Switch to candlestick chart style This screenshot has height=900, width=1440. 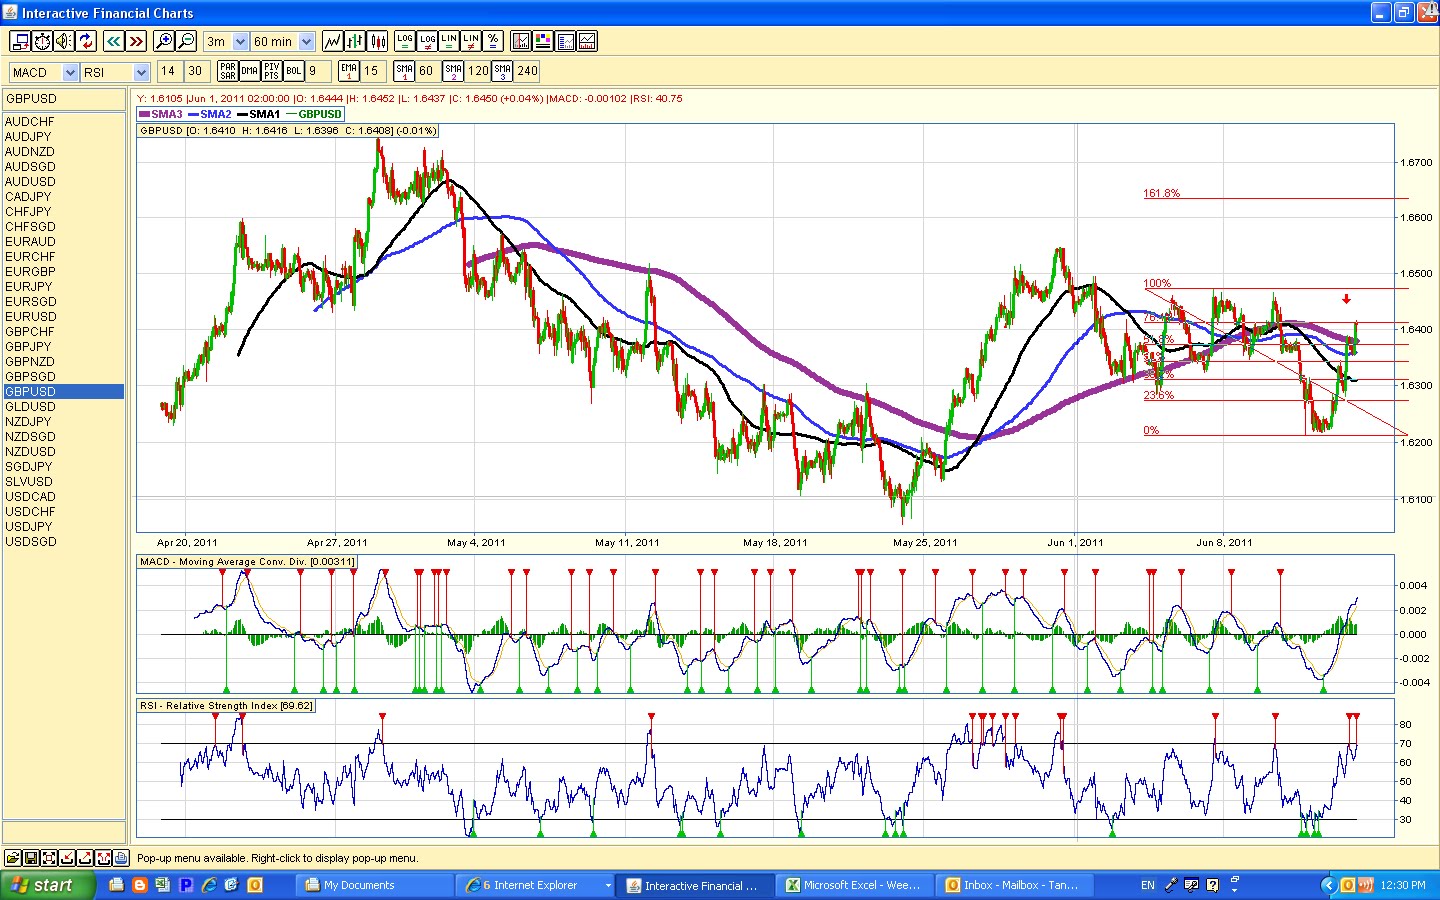point(378,41)
